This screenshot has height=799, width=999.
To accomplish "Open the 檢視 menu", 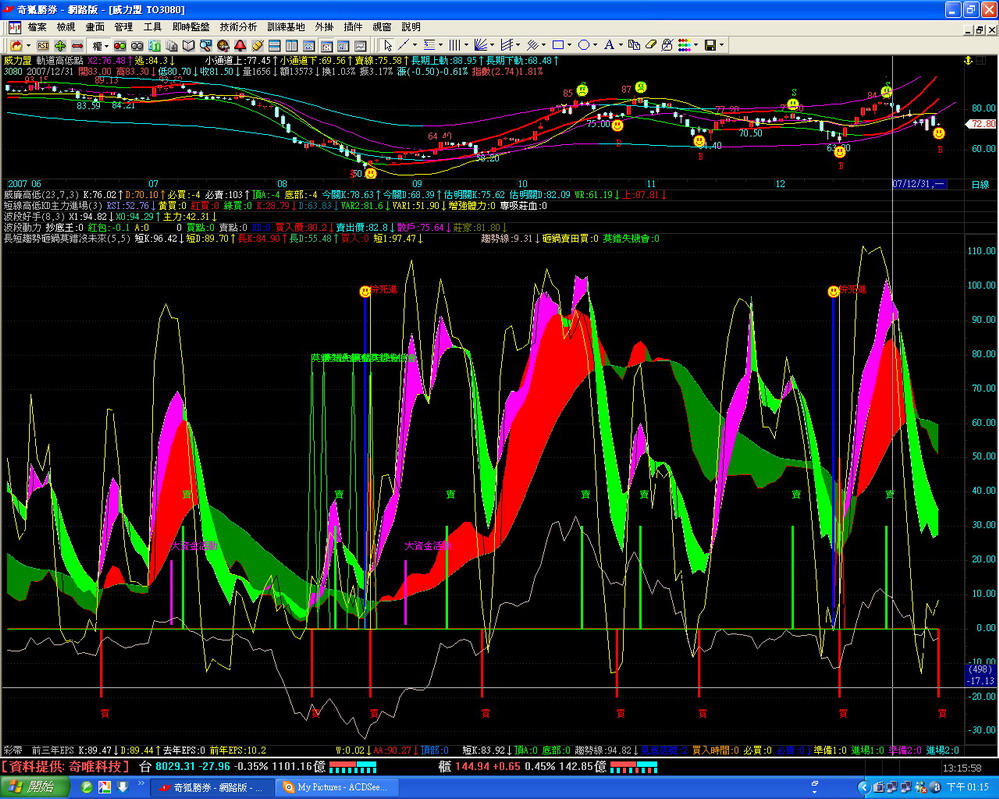I will (x=66, y=27).
